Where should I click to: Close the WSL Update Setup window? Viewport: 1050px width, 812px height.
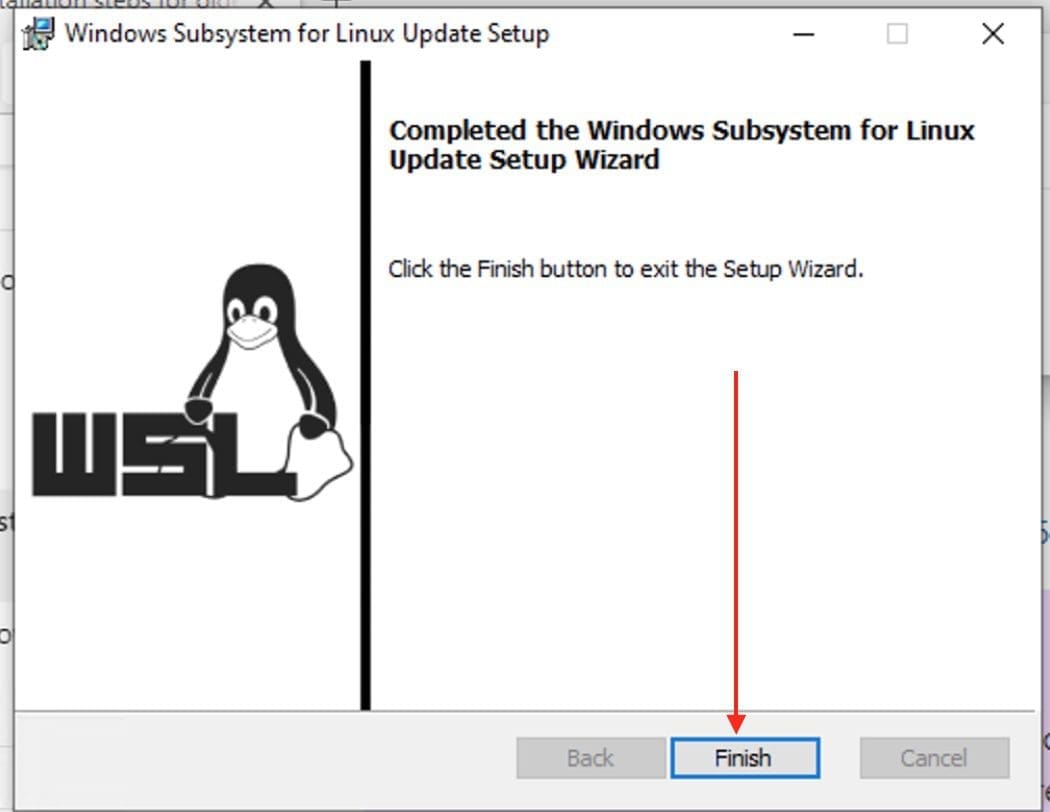pyautogui.click(x=992, y=33)
